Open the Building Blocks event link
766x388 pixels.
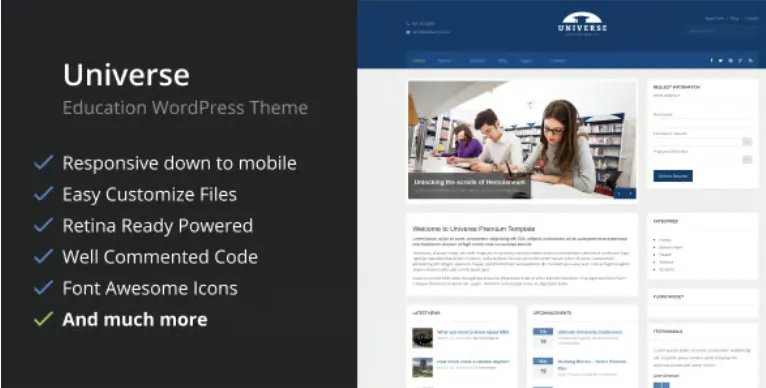click(592, 365)
